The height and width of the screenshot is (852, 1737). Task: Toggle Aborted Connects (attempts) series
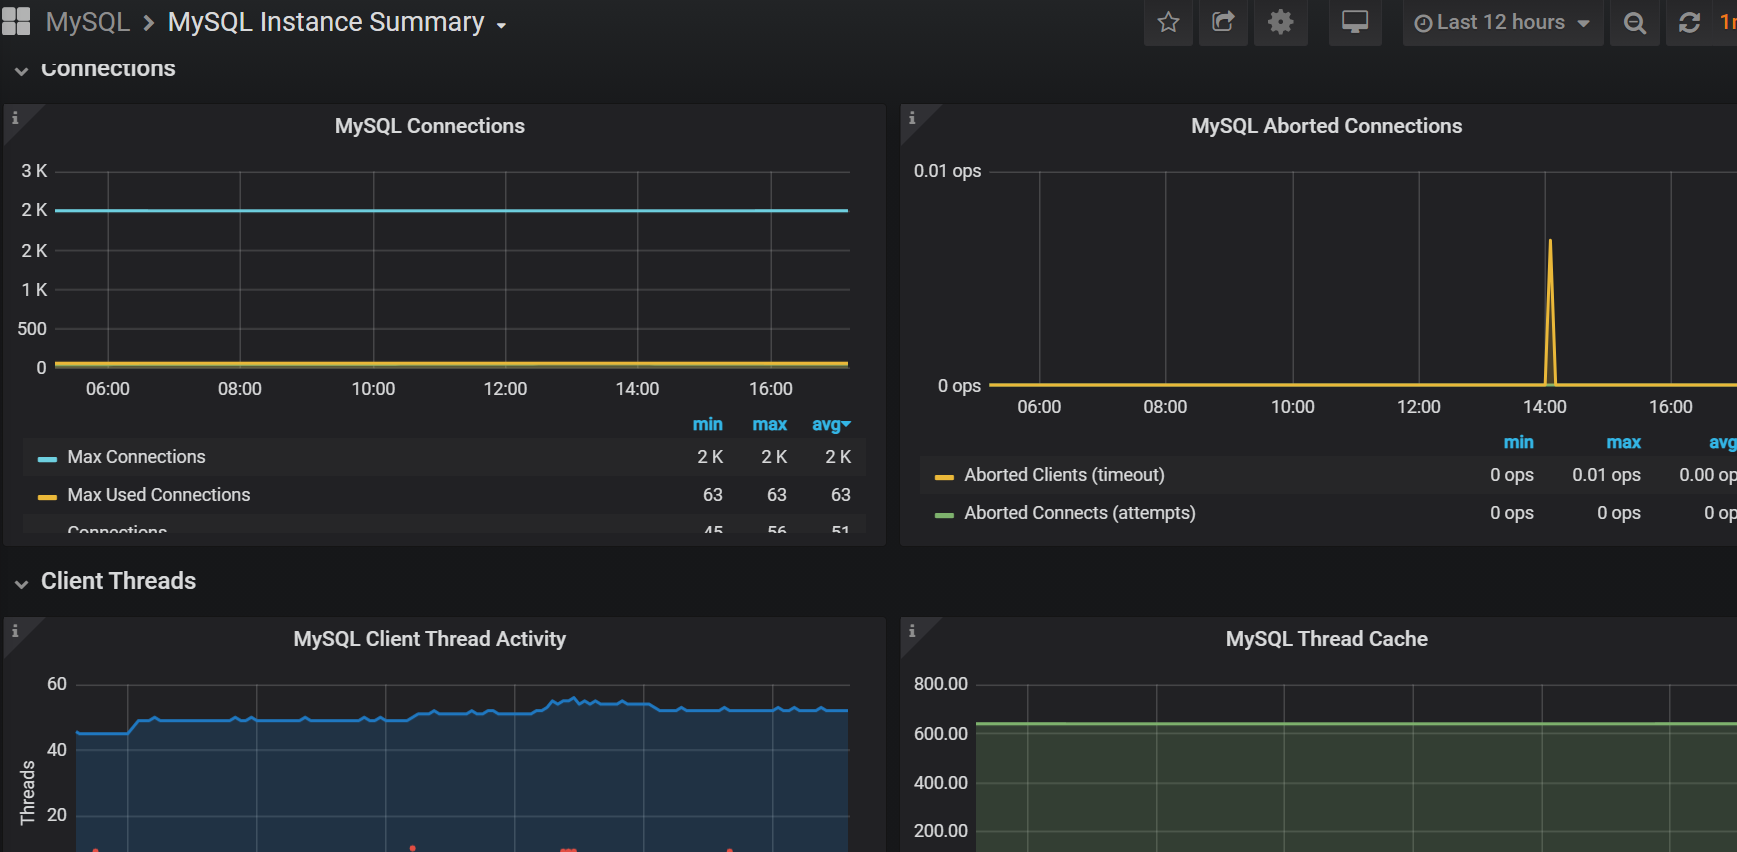tap(1080, 513)
